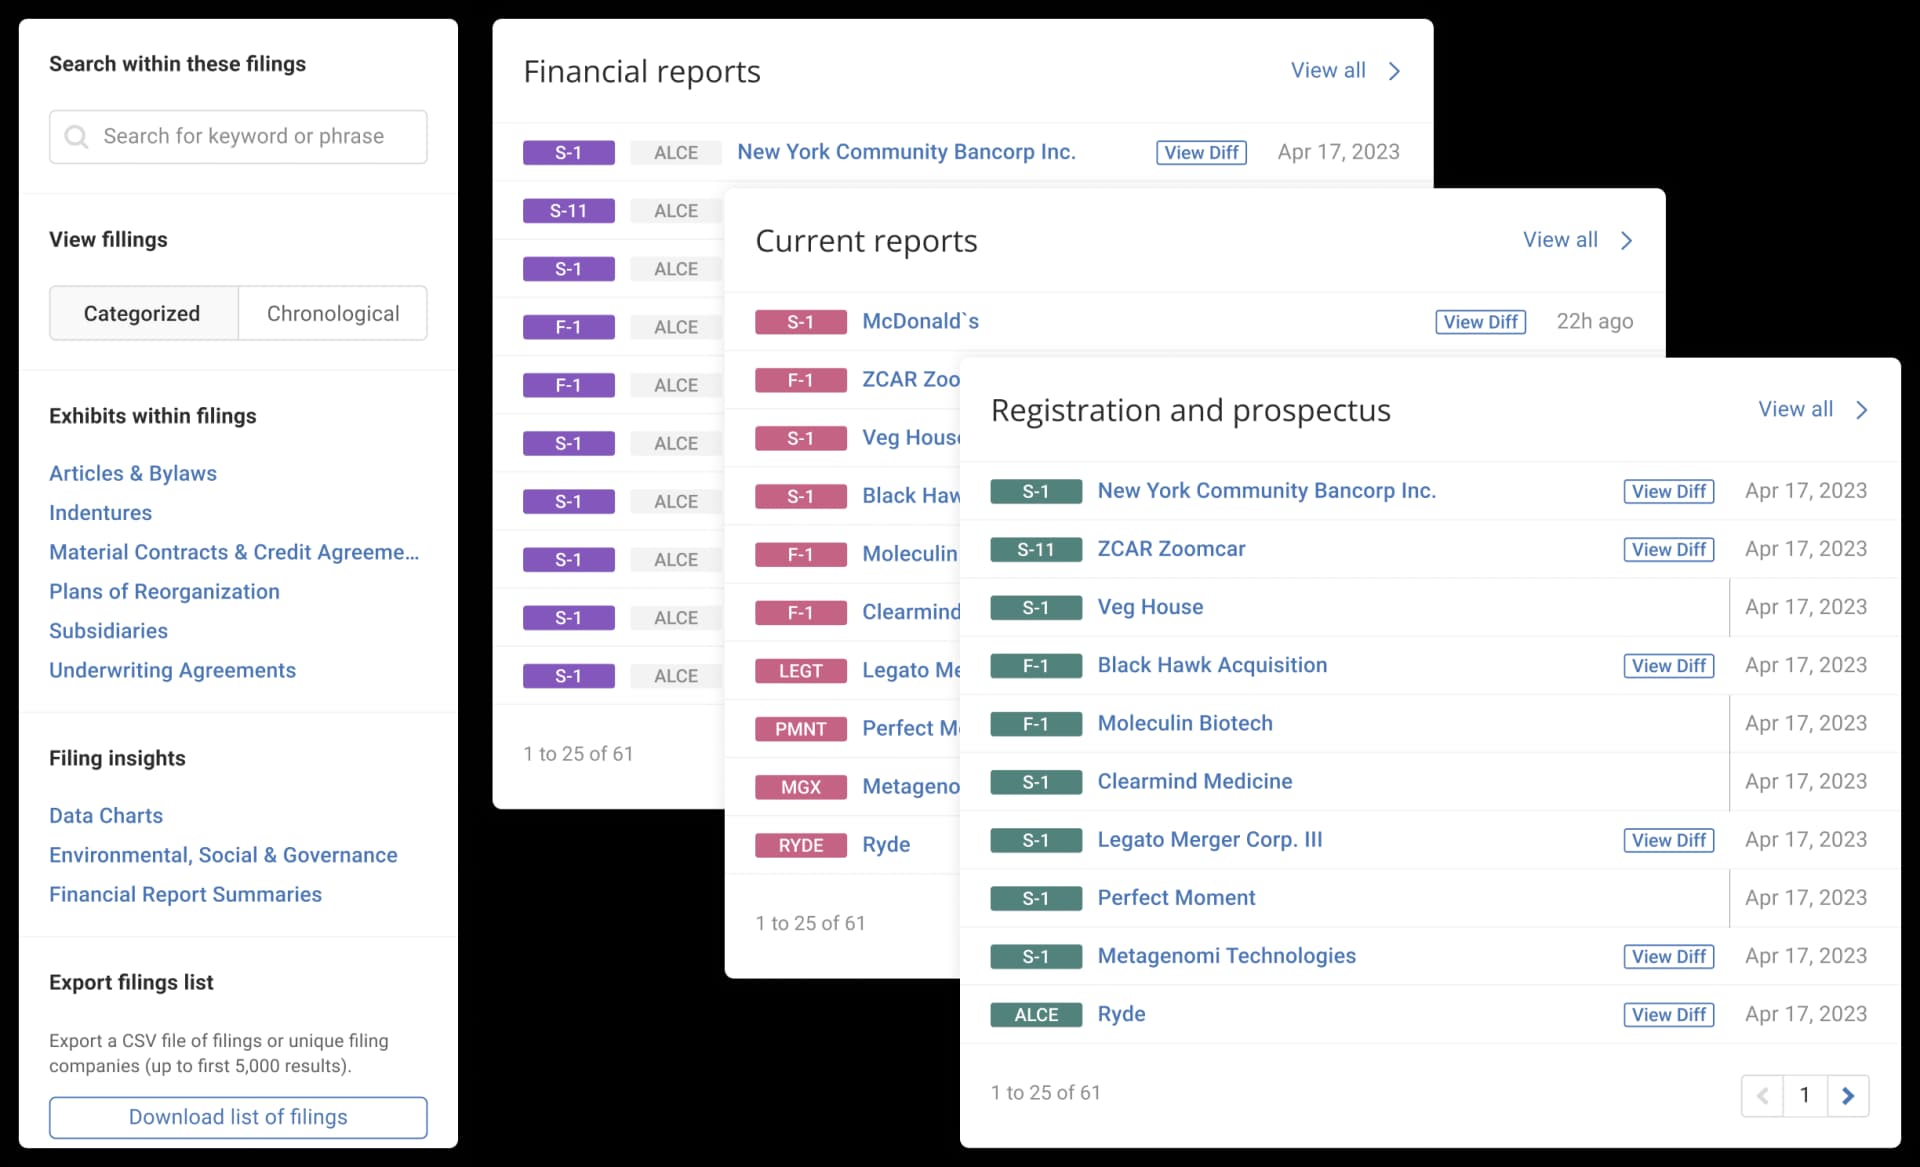Open Data Charts filing insight

(x=106, y=815)
